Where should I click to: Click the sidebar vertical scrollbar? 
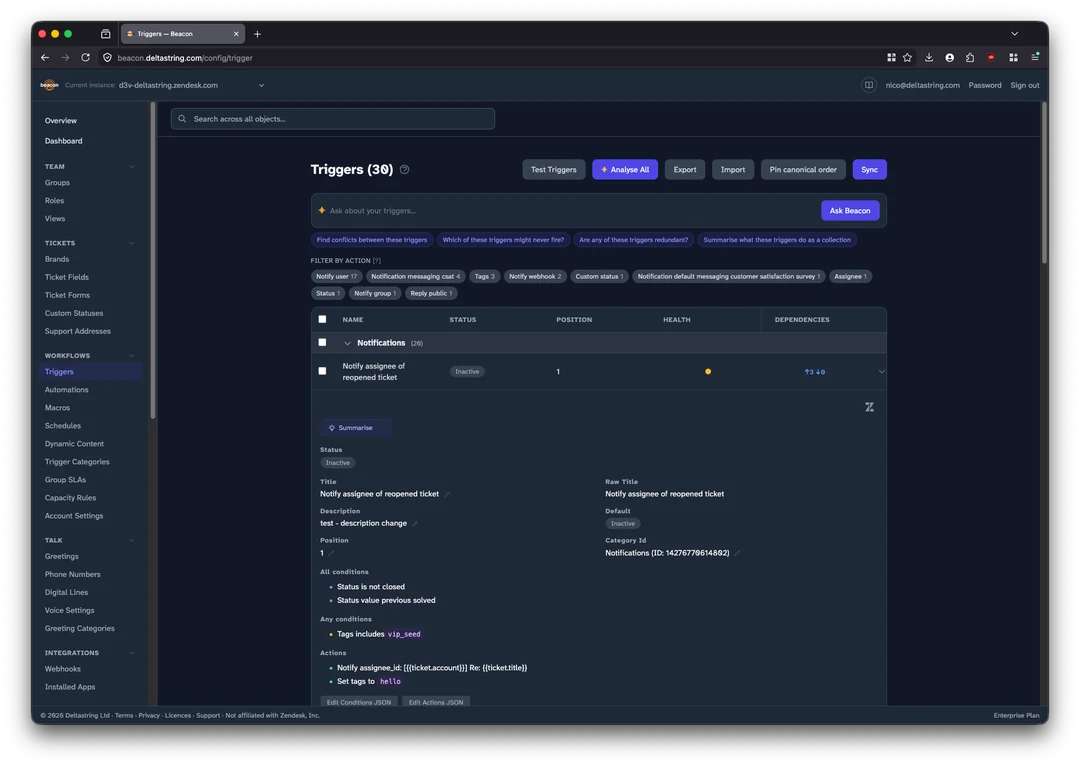[153, 260]
